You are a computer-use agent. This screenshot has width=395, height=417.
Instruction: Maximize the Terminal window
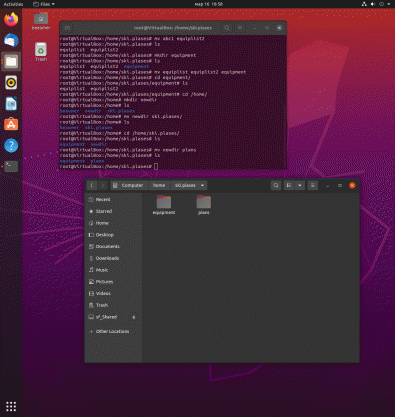click(267, 28)
